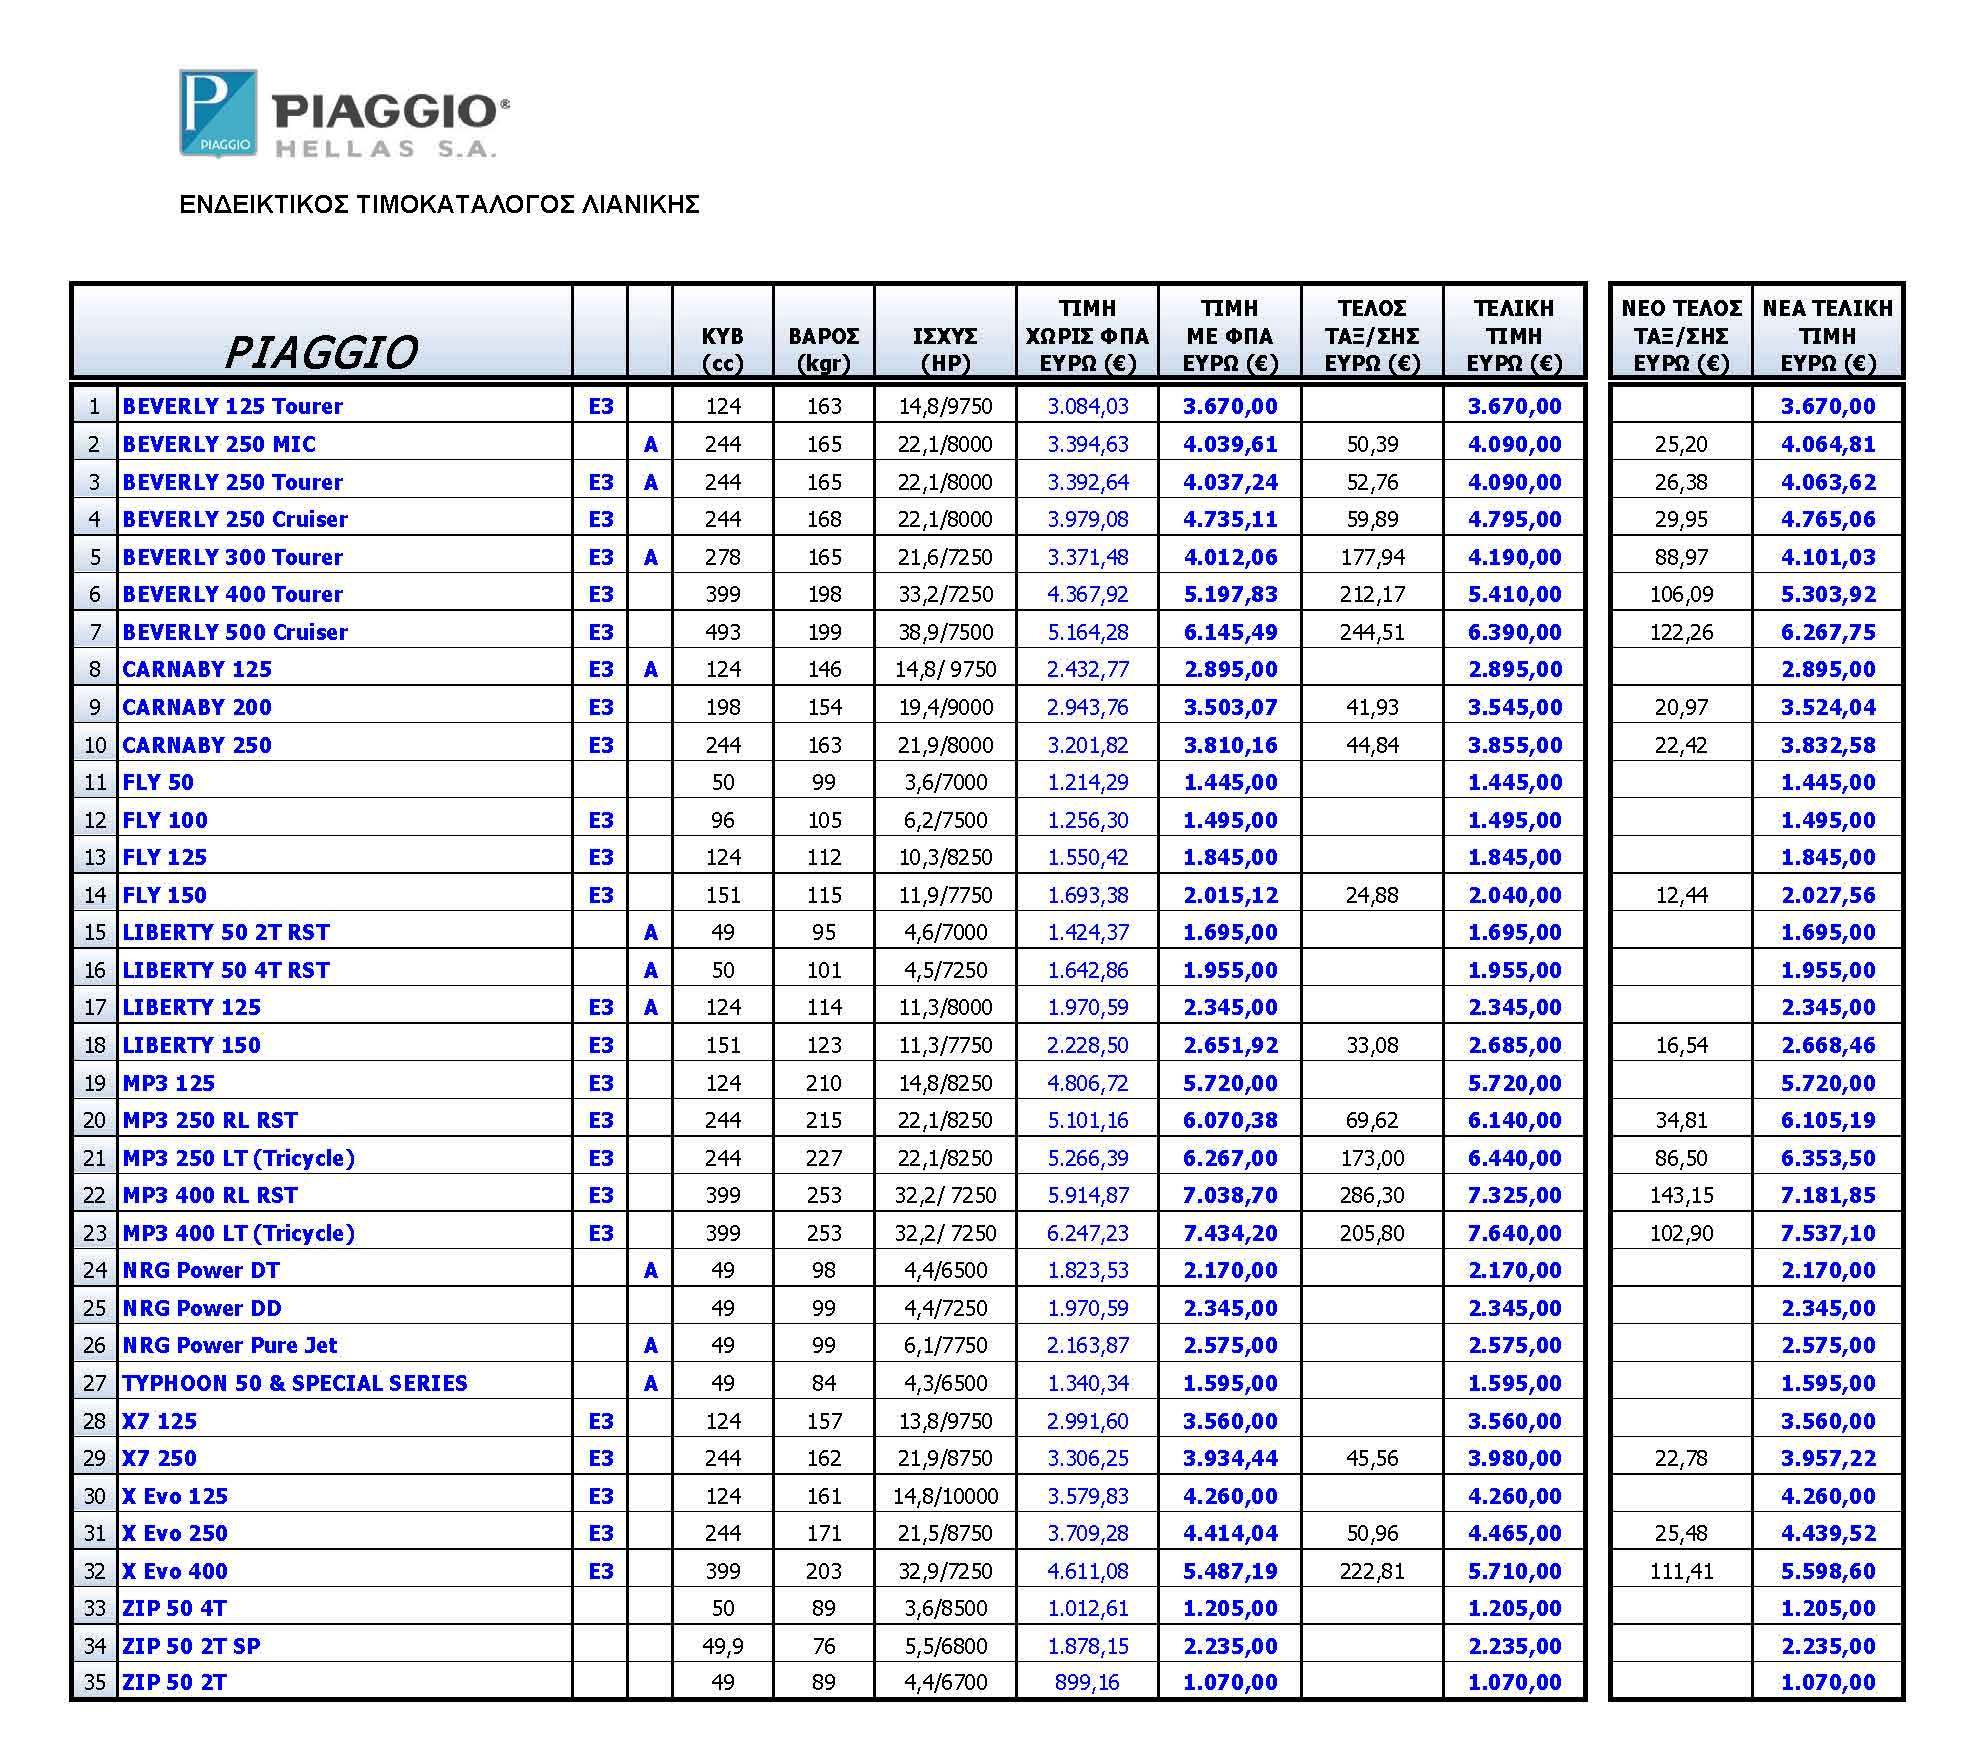
Task: Select the BEVERLY 125 Tourer model name
Action: click(232, 406)
